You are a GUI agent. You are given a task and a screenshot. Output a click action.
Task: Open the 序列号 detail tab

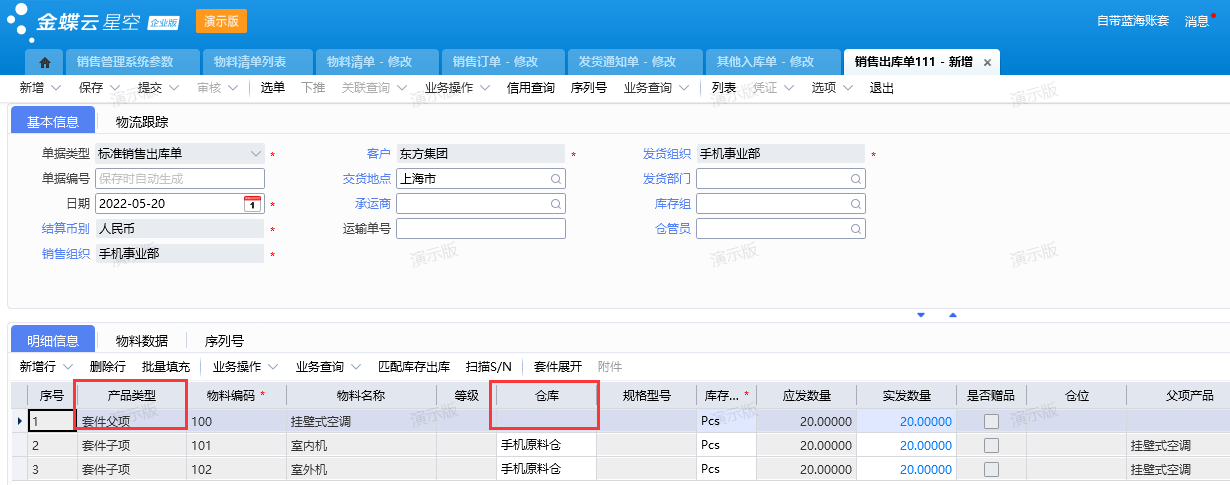(x=224, y=340)
